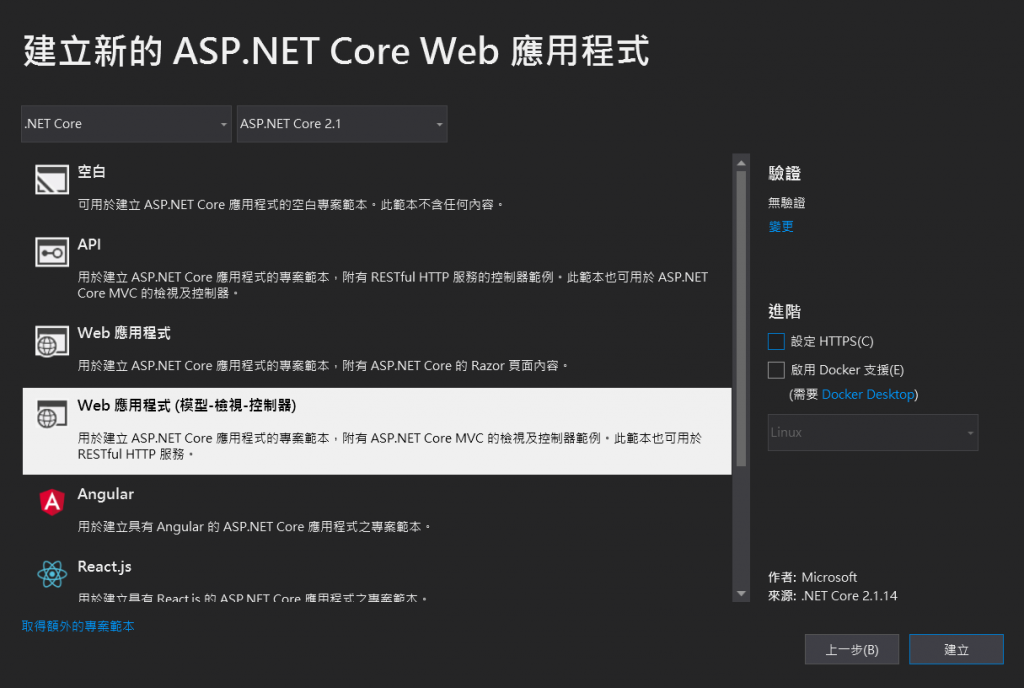The height and width of the screenshot is (688, 1024).
Task: Select the Web 應用程式 template title
Action: click(124, 333)
